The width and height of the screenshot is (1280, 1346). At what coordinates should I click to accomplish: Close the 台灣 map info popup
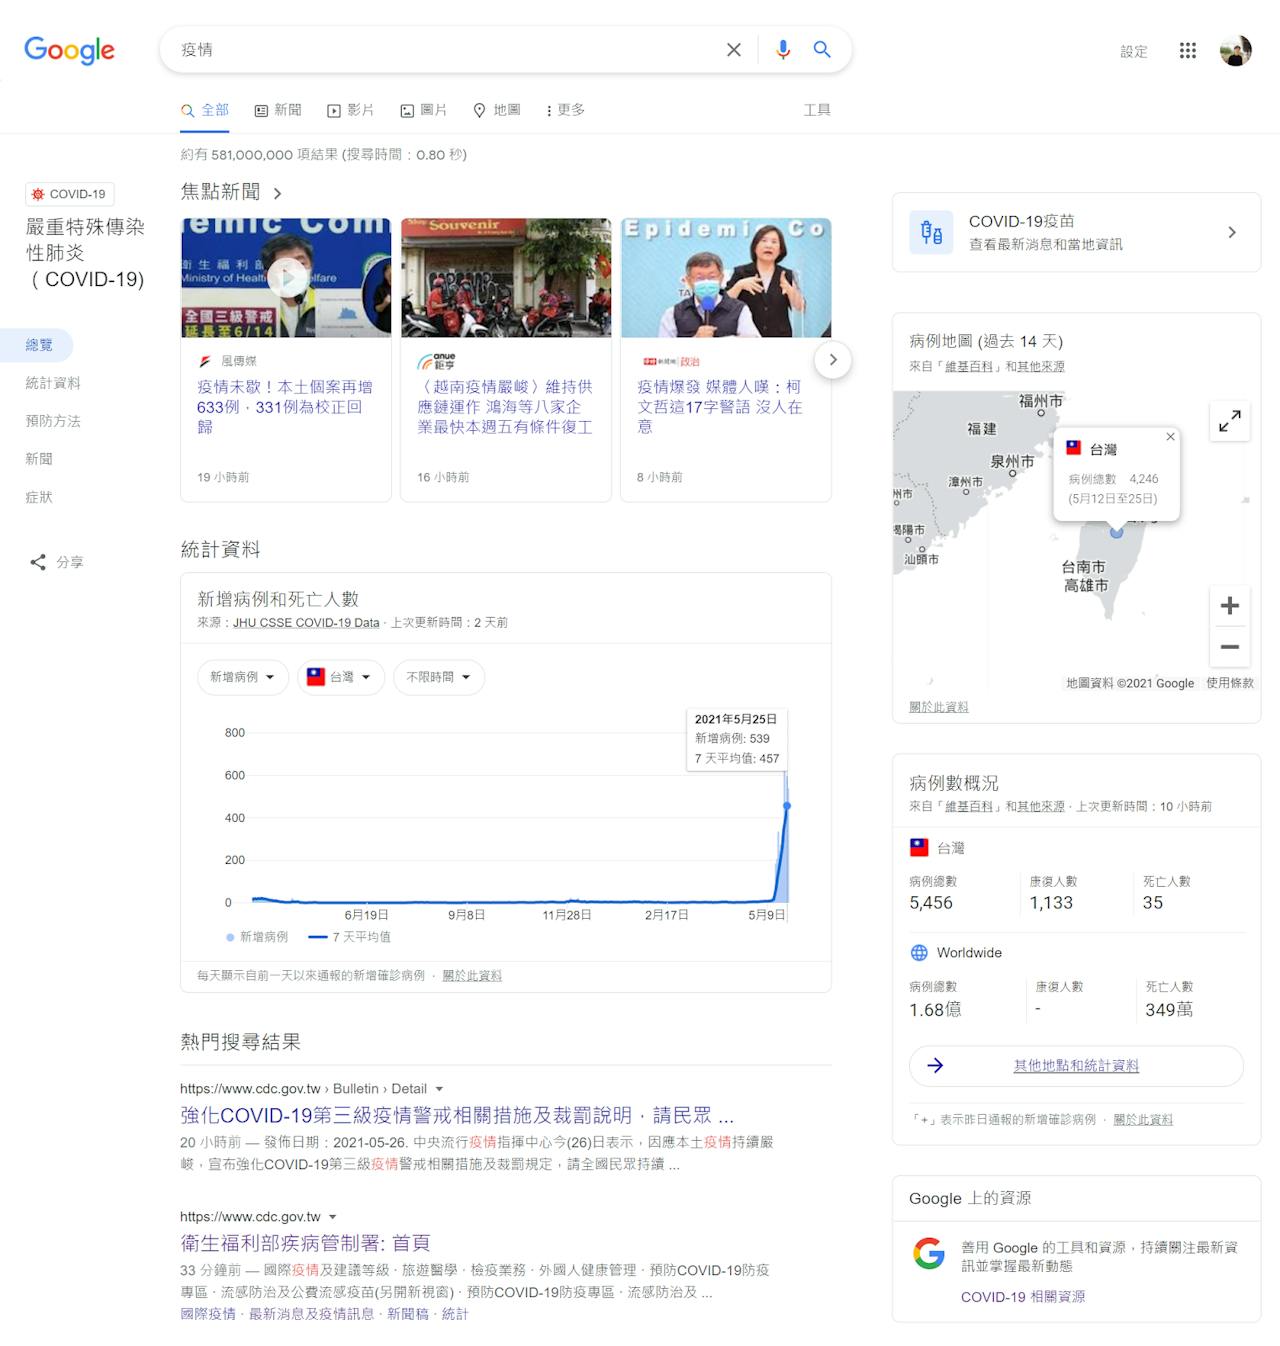coord(1170,437)
